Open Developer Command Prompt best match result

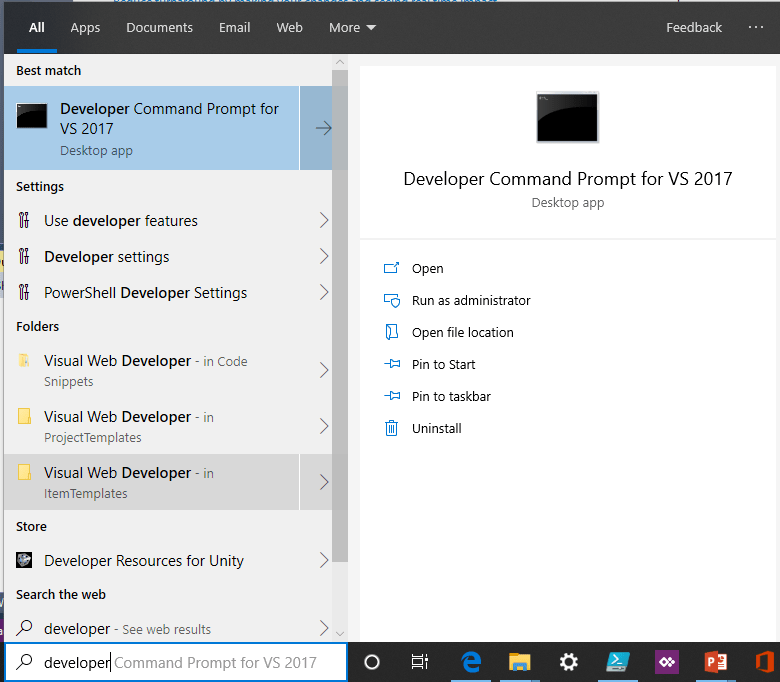[152, 128]
